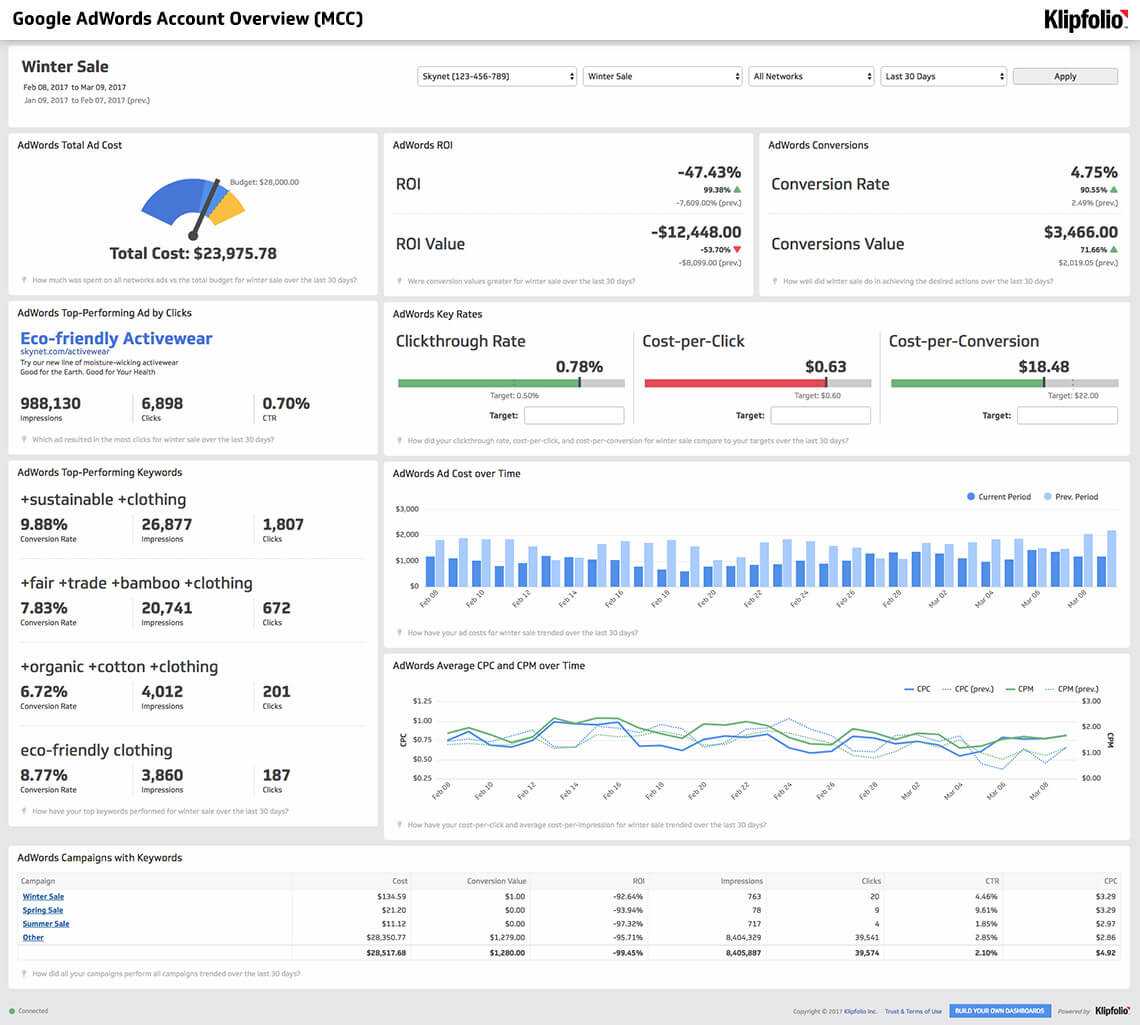Screen dimensions: 1140x1025
Task: Sort table by CTR column header
Action: click(x=992, y=881)
